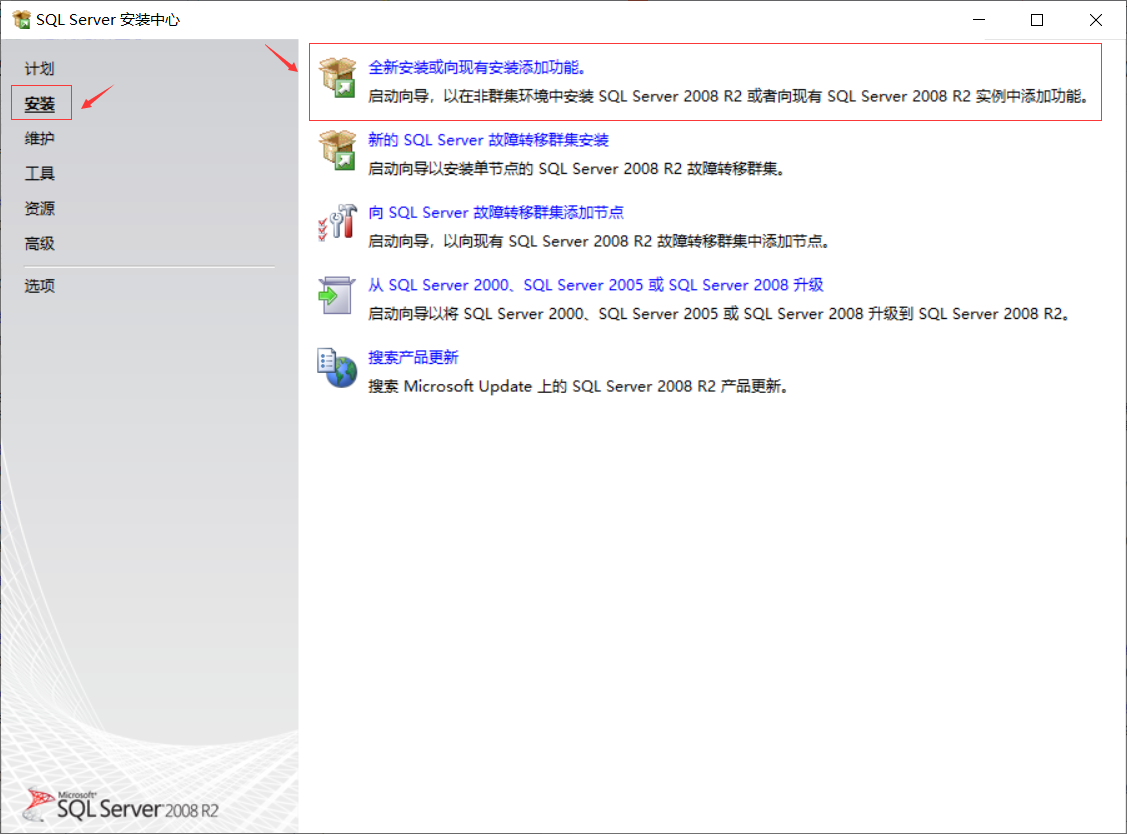The image size is (1127, 834).
Task: Open the 资源 sidebar page
Action: 40,208
